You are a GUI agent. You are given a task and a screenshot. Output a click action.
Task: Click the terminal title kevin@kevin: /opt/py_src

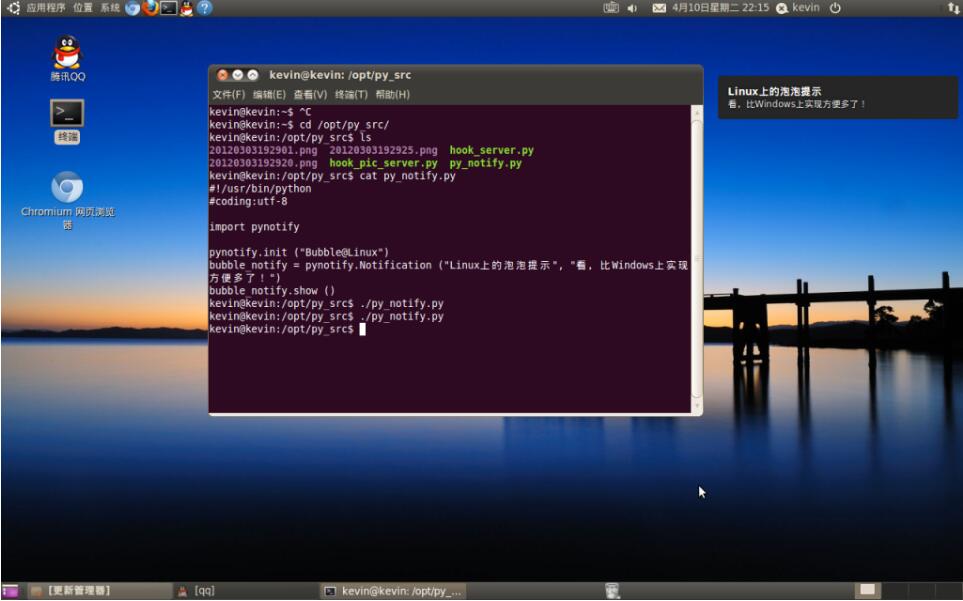[x=340, y=75]
